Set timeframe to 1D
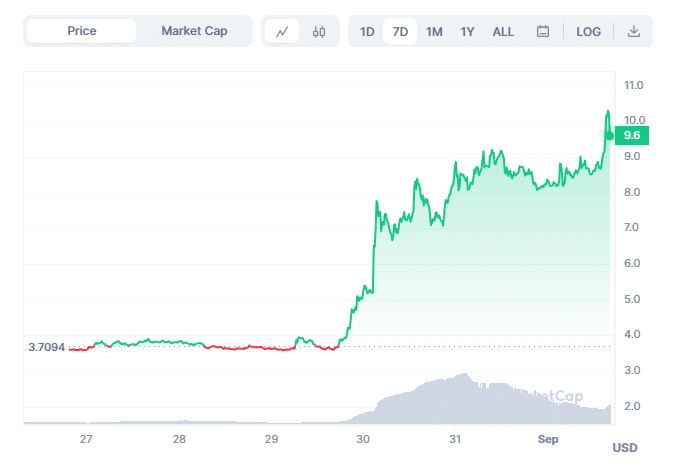Viewport: 673px width, 466px height. pyautogui.click(x=367, y=31)
